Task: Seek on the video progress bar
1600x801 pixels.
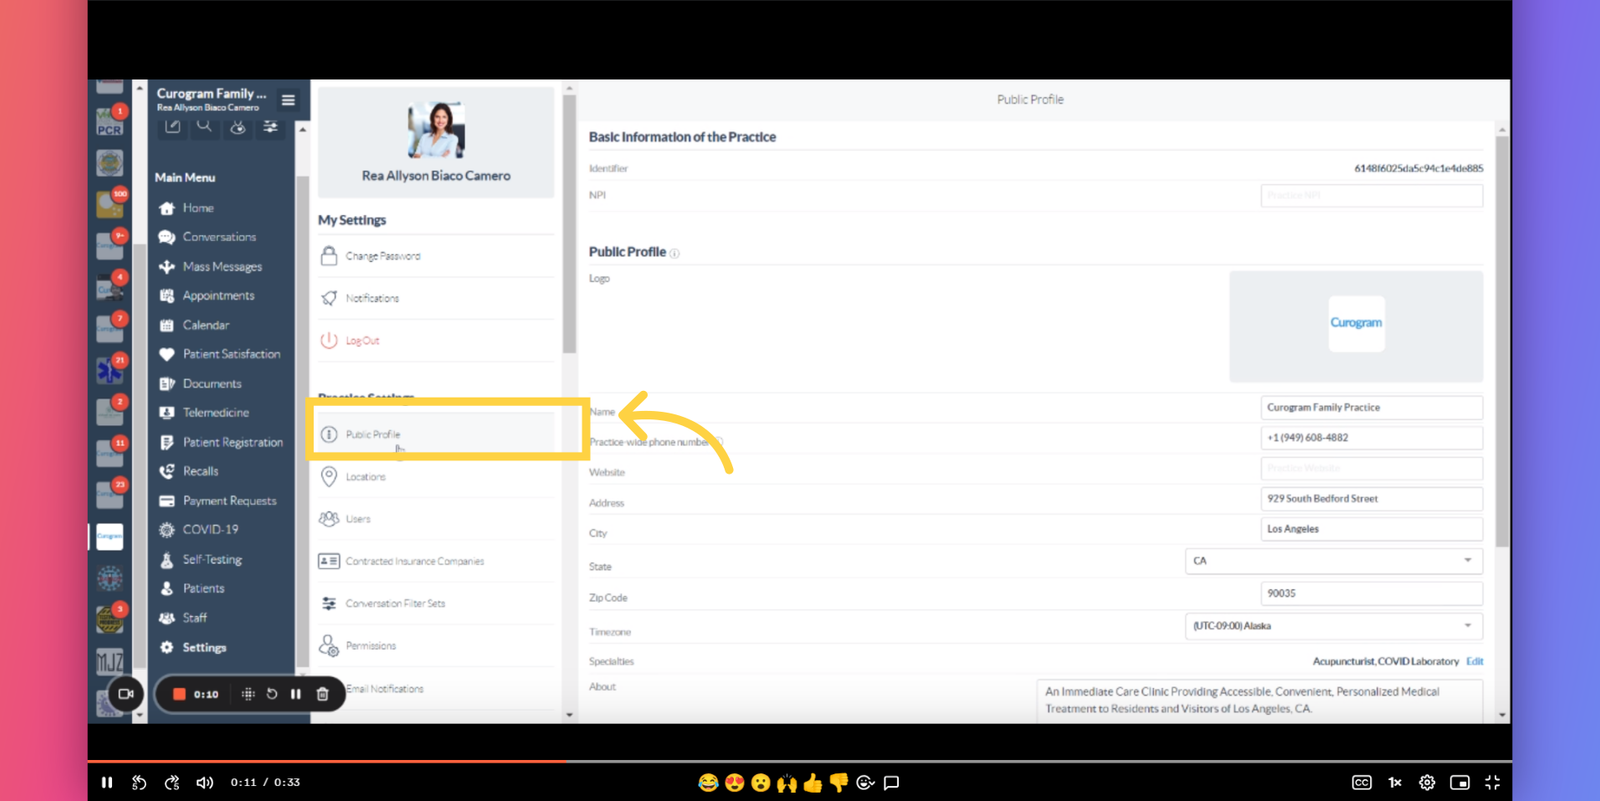Action: (800, 762)
